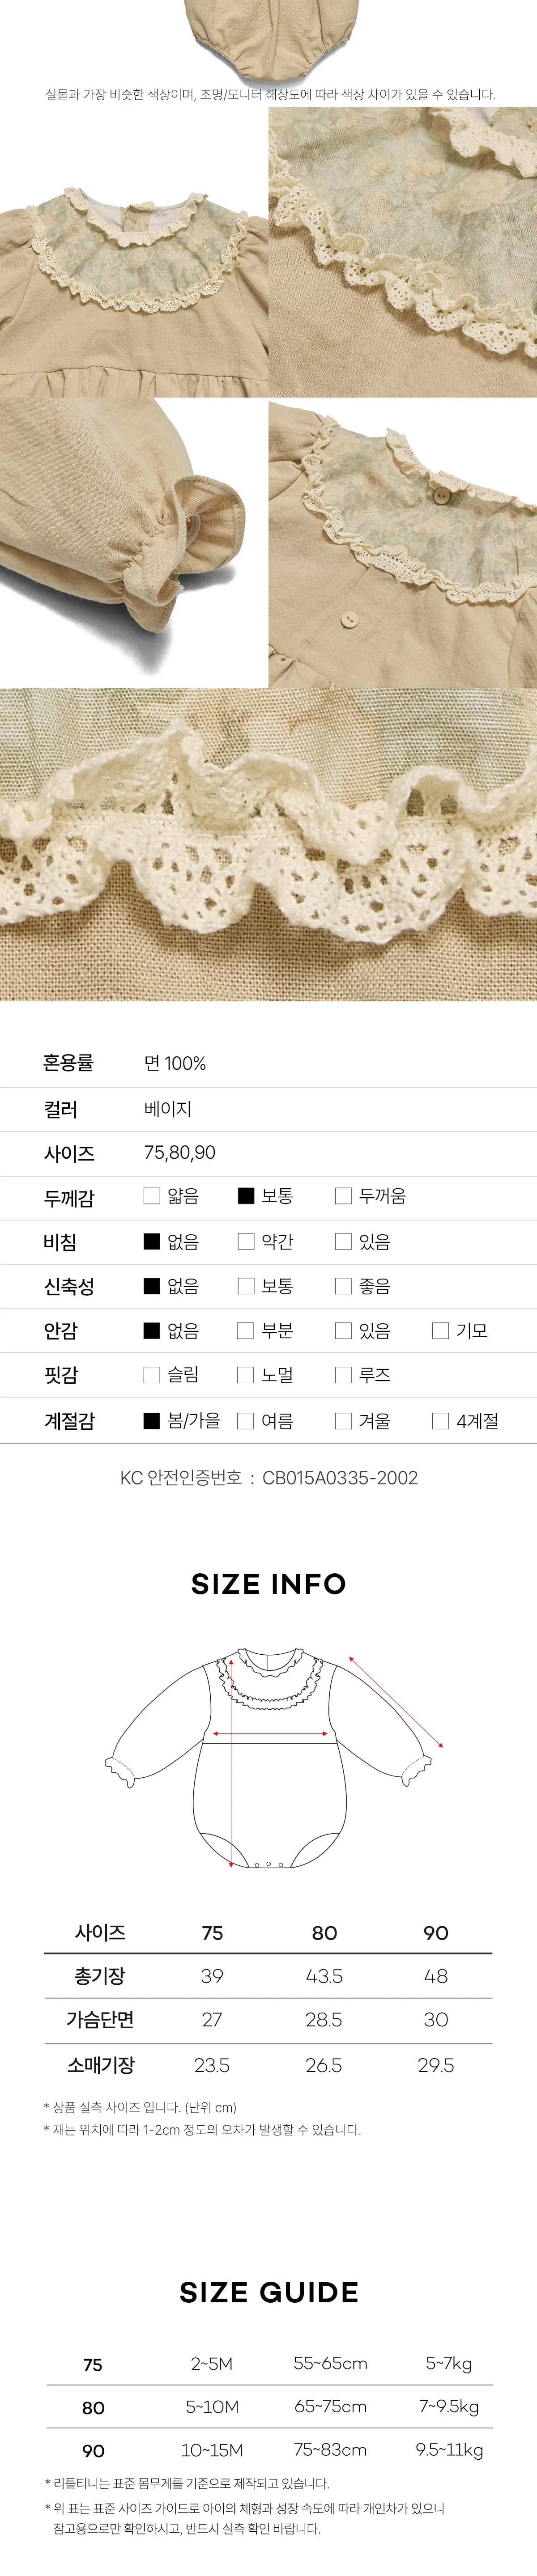Screen dimensions: 537x2576
Task: Tick the 루즈 fit checkbox
Action: pos(343,1375)
